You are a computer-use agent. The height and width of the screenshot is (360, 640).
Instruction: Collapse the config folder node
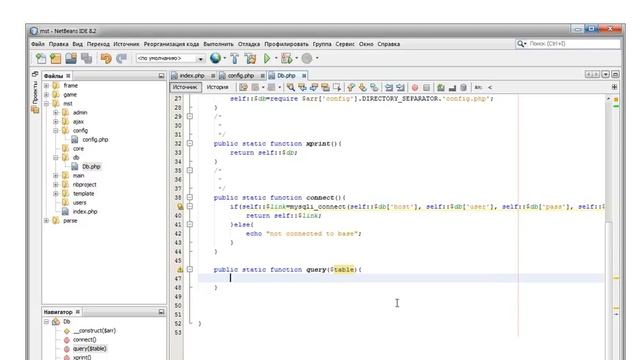tap(56, 131)
